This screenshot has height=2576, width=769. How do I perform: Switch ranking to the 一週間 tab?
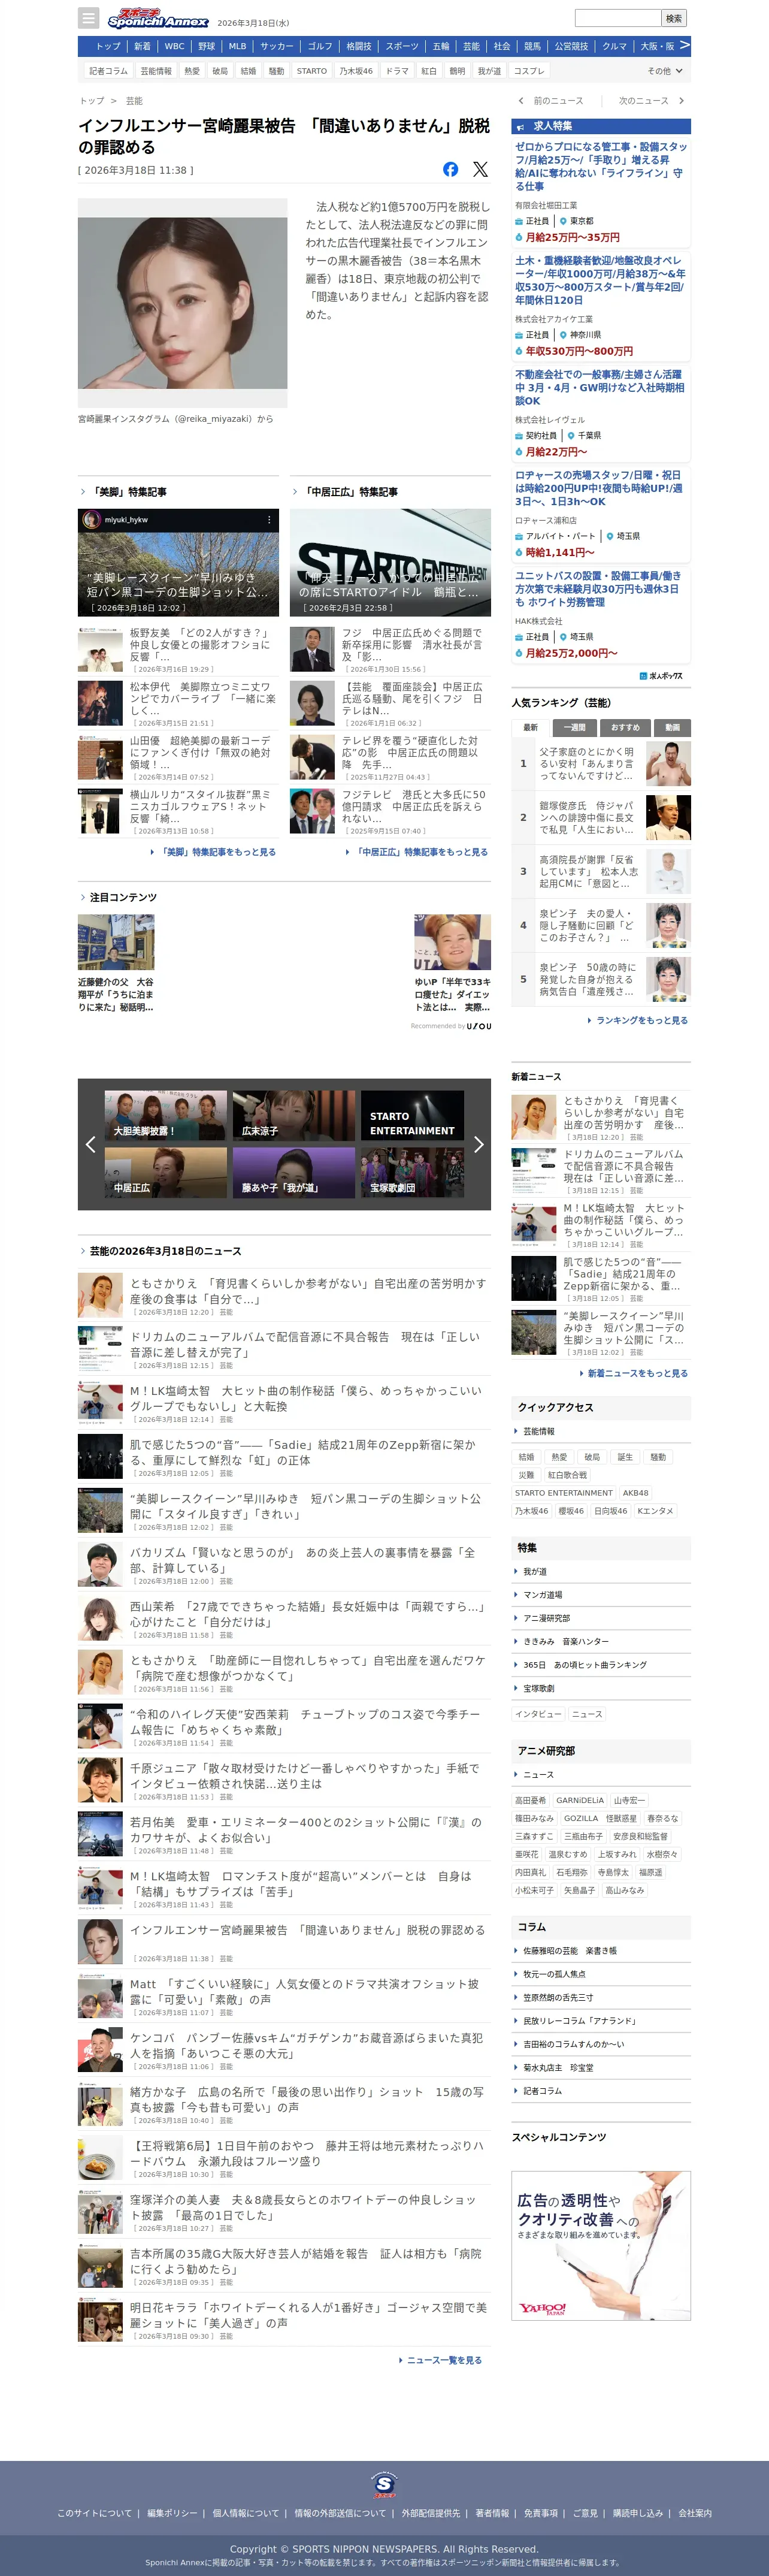tap(574, 727)
